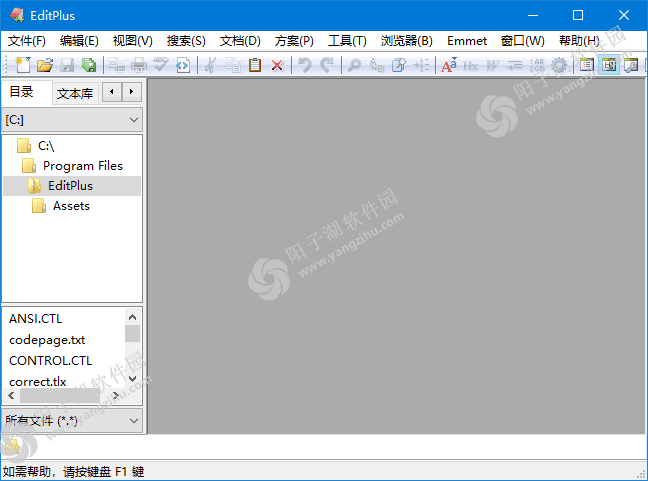Screen dimensions: 648x481
Task: Maximize the EditPlus window
Action: (x=578, y=15)
